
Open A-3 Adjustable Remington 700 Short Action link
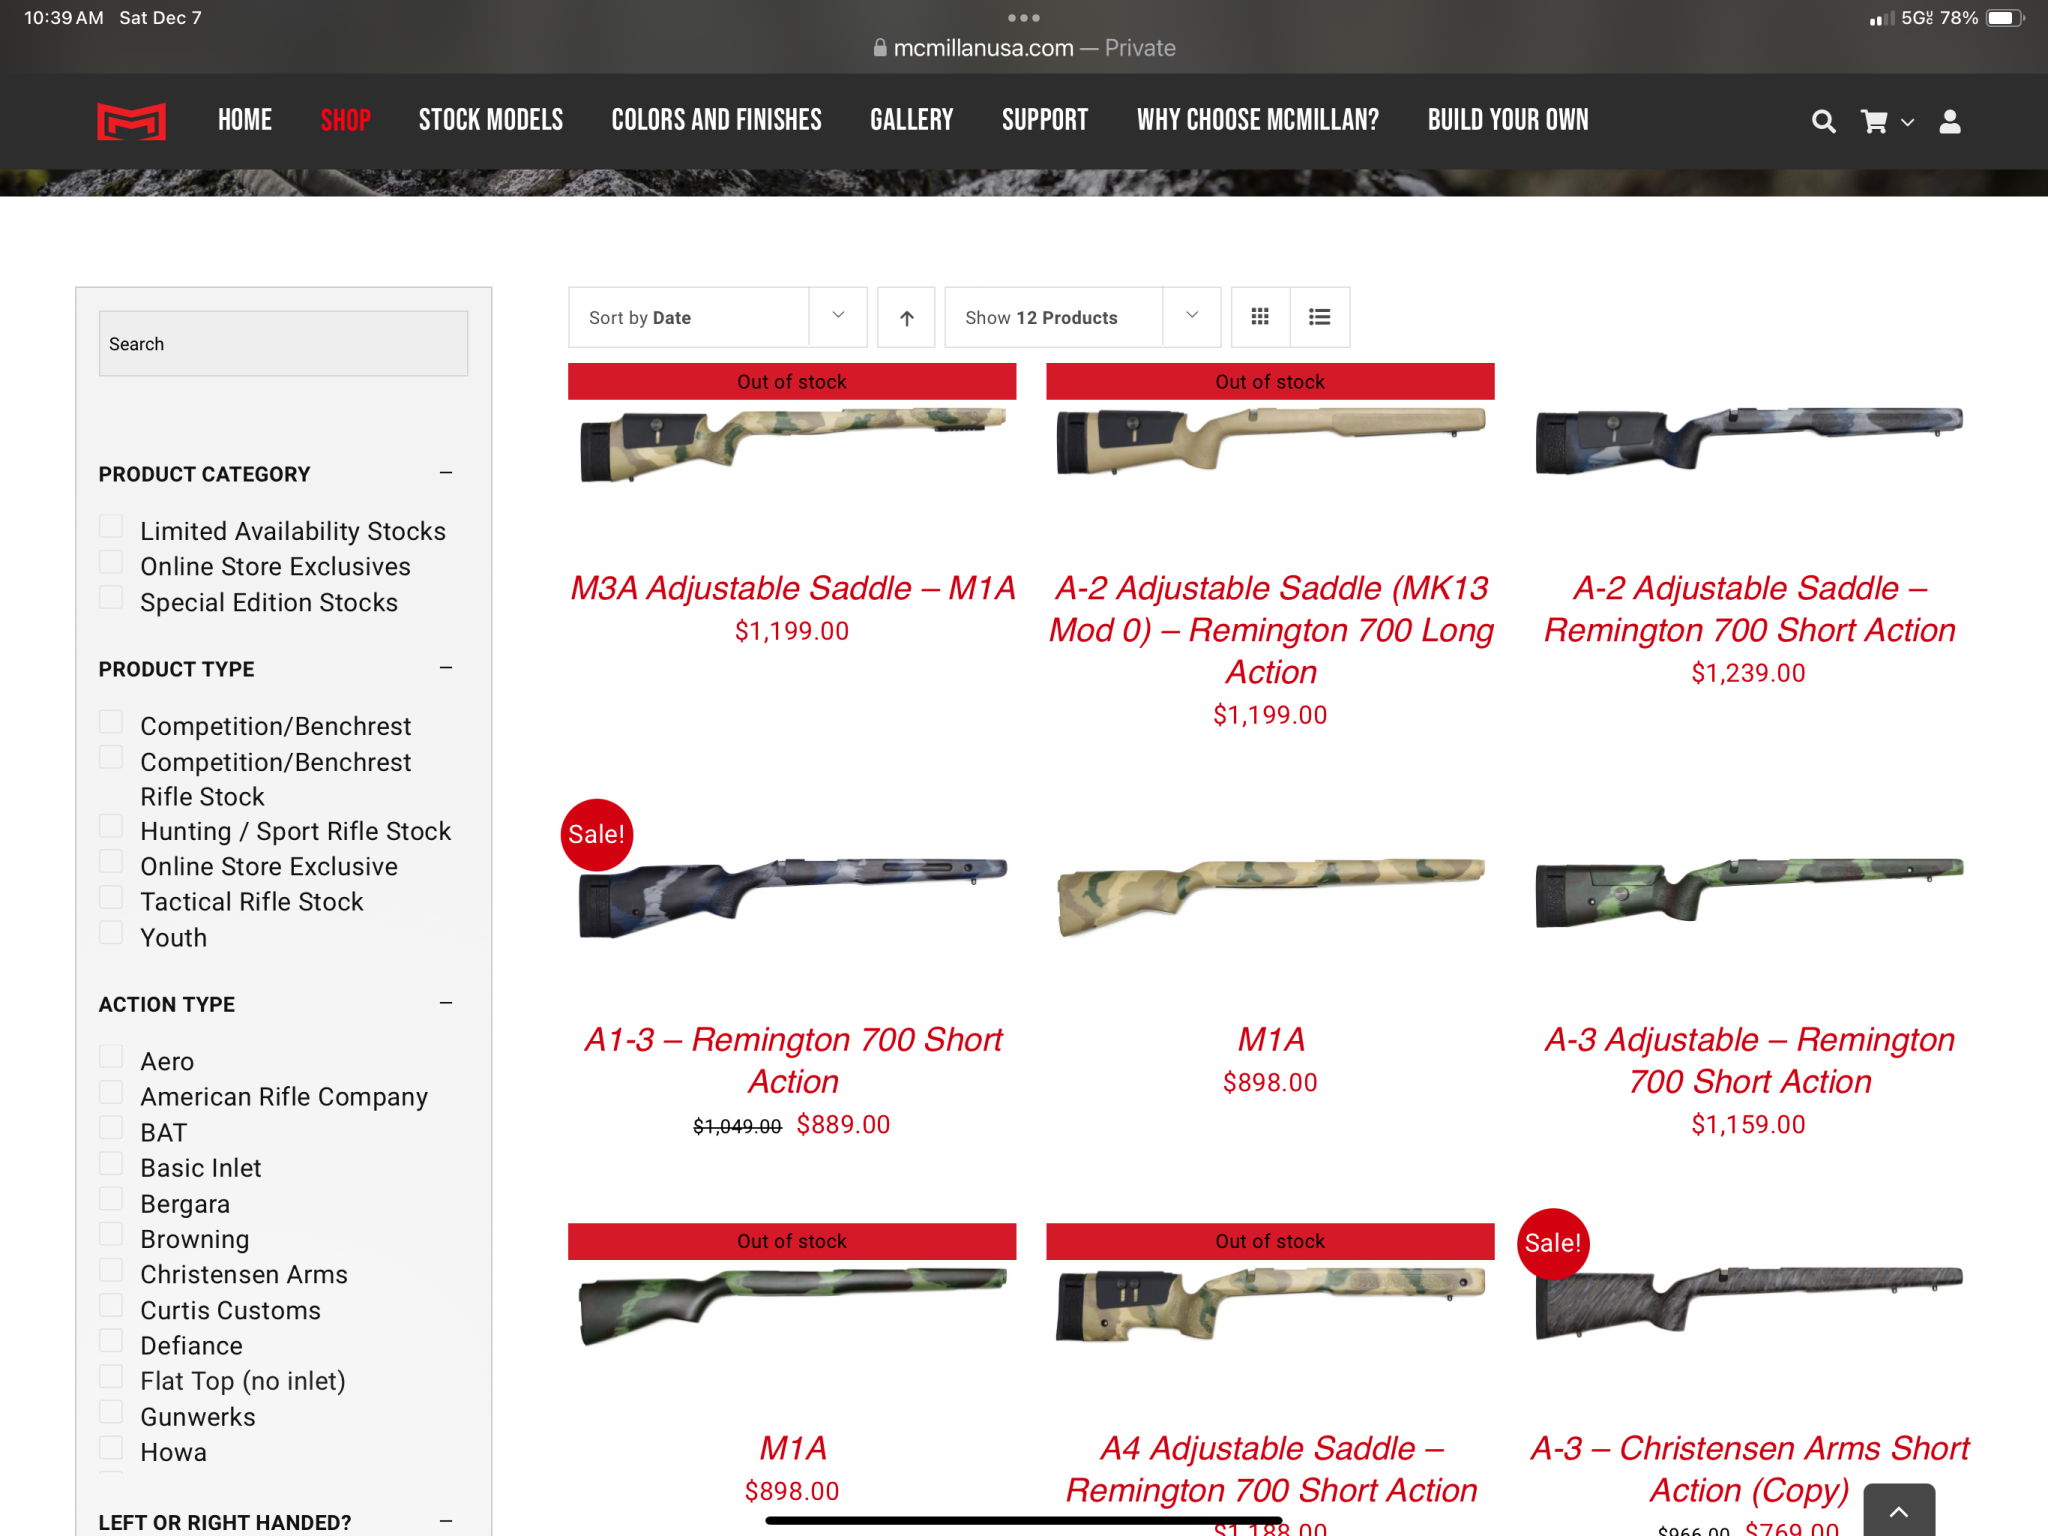1749,1061
